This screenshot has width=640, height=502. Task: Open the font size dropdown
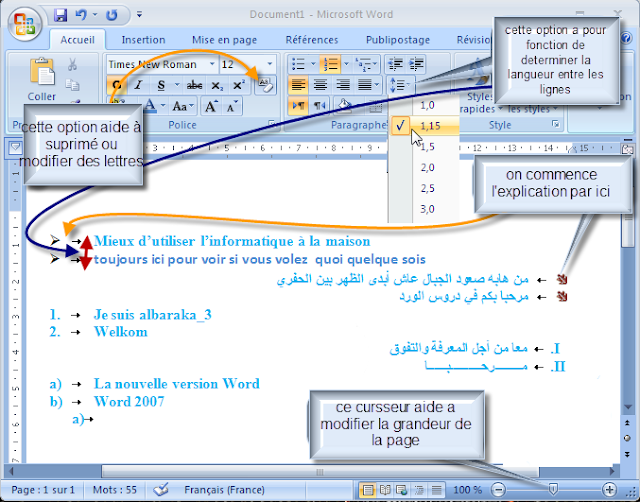269,64
